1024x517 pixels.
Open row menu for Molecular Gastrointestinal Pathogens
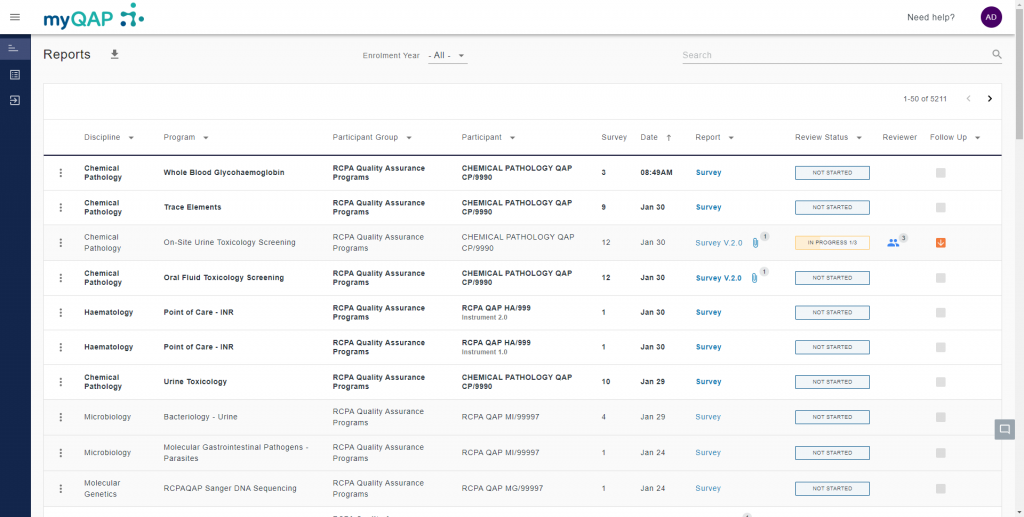coord(61,453)
